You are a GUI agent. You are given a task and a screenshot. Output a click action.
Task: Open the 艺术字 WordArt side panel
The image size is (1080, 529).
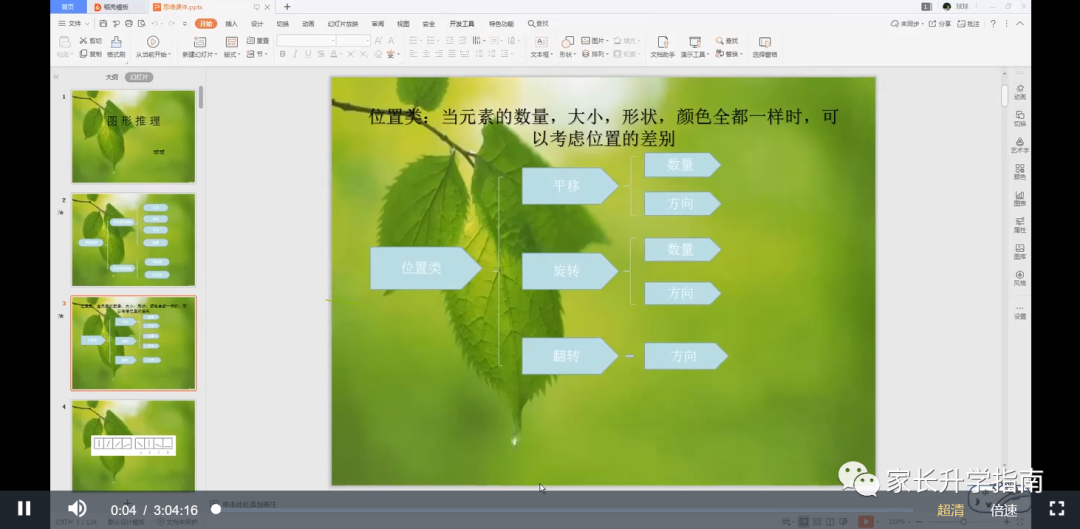pyautogui.click(x=1019, y=145)
